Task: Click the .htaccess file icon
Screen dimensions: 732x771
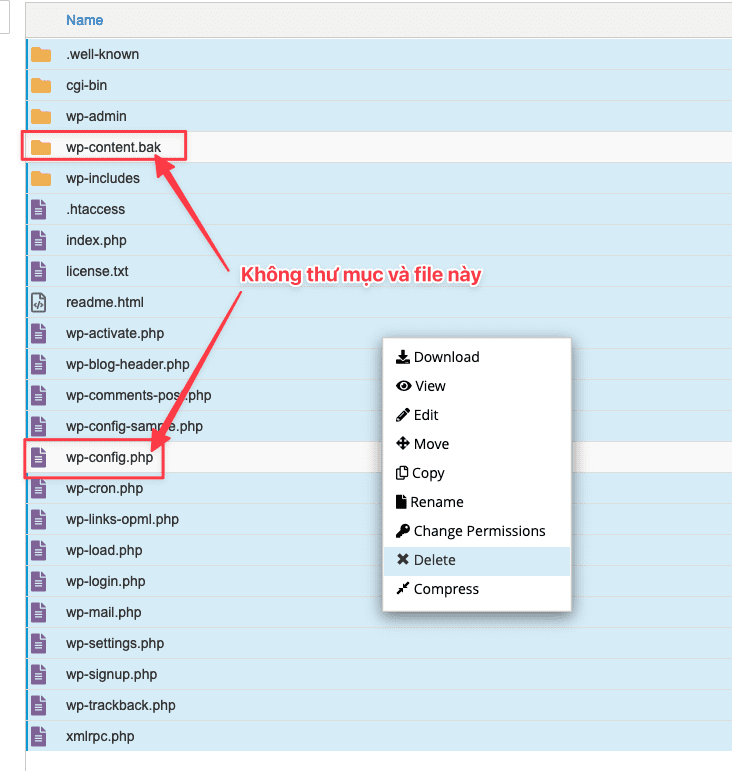Action: pos(39,210)
